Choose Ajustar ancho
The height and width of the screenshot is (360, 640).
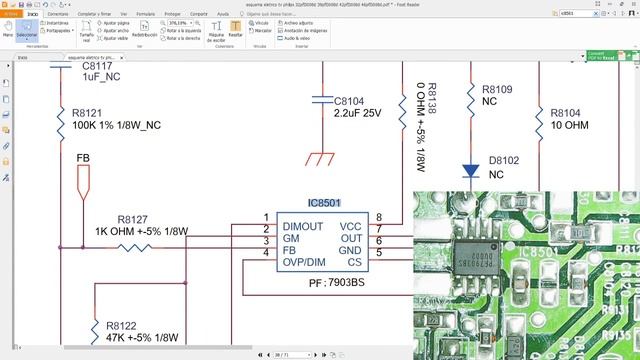pyautogui.click(x=113, y=31)
